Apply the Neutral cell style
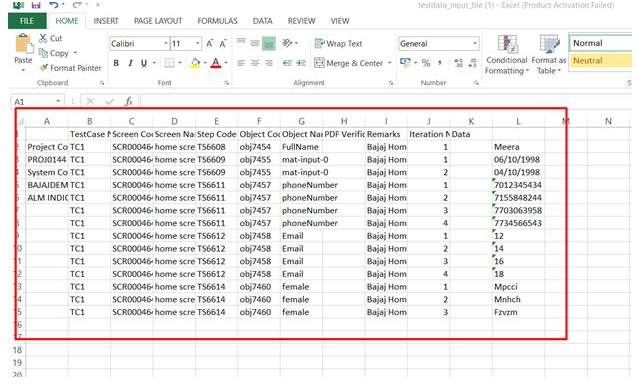The image size is (637, 388). pos(600,61)
